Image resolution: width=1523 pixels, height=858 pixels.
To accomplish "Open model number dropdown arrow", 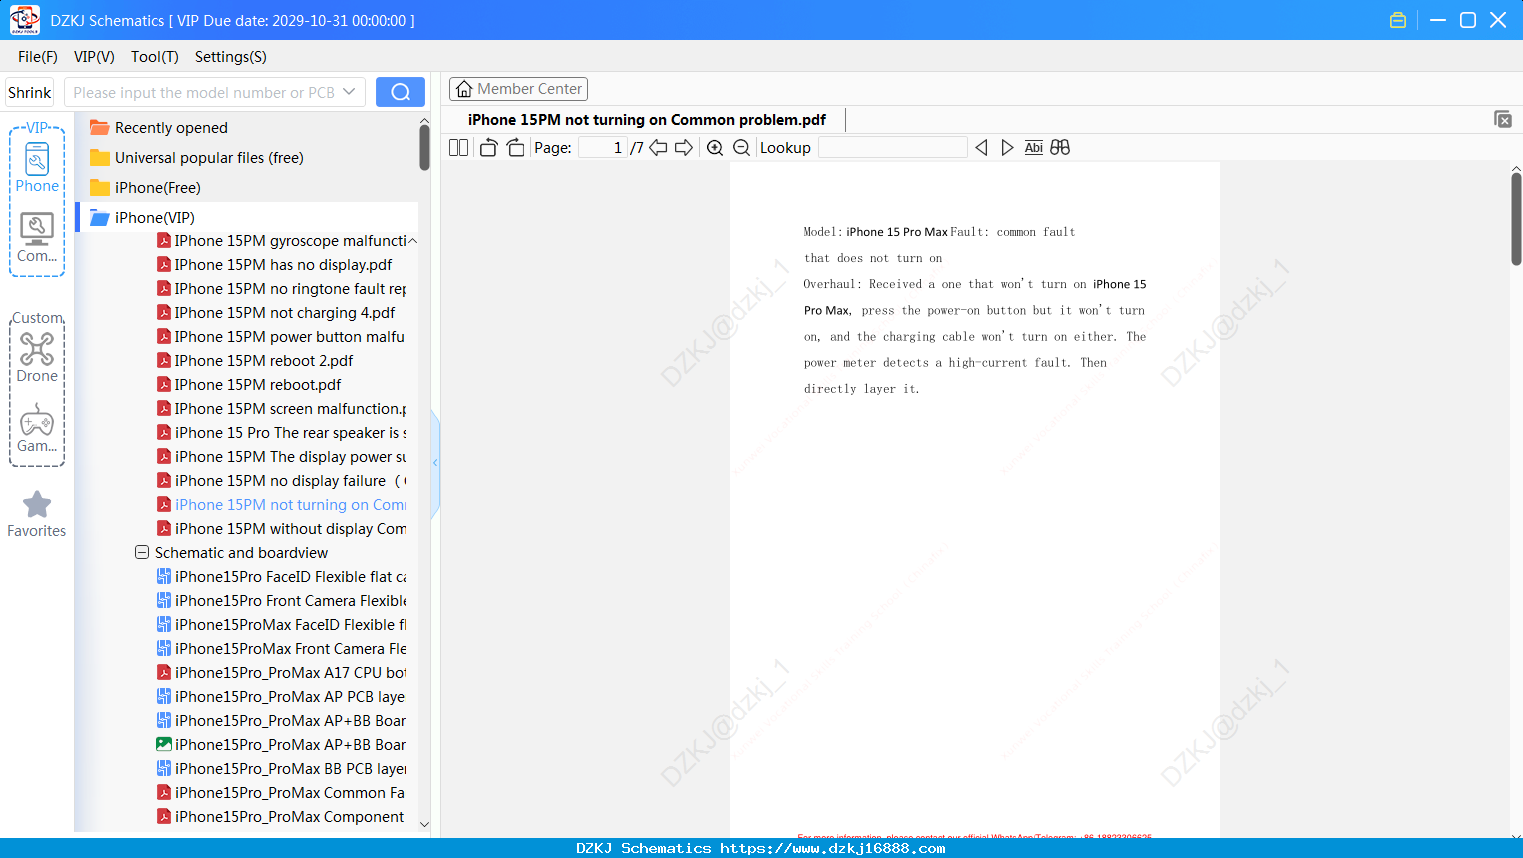I will point(349,92).
